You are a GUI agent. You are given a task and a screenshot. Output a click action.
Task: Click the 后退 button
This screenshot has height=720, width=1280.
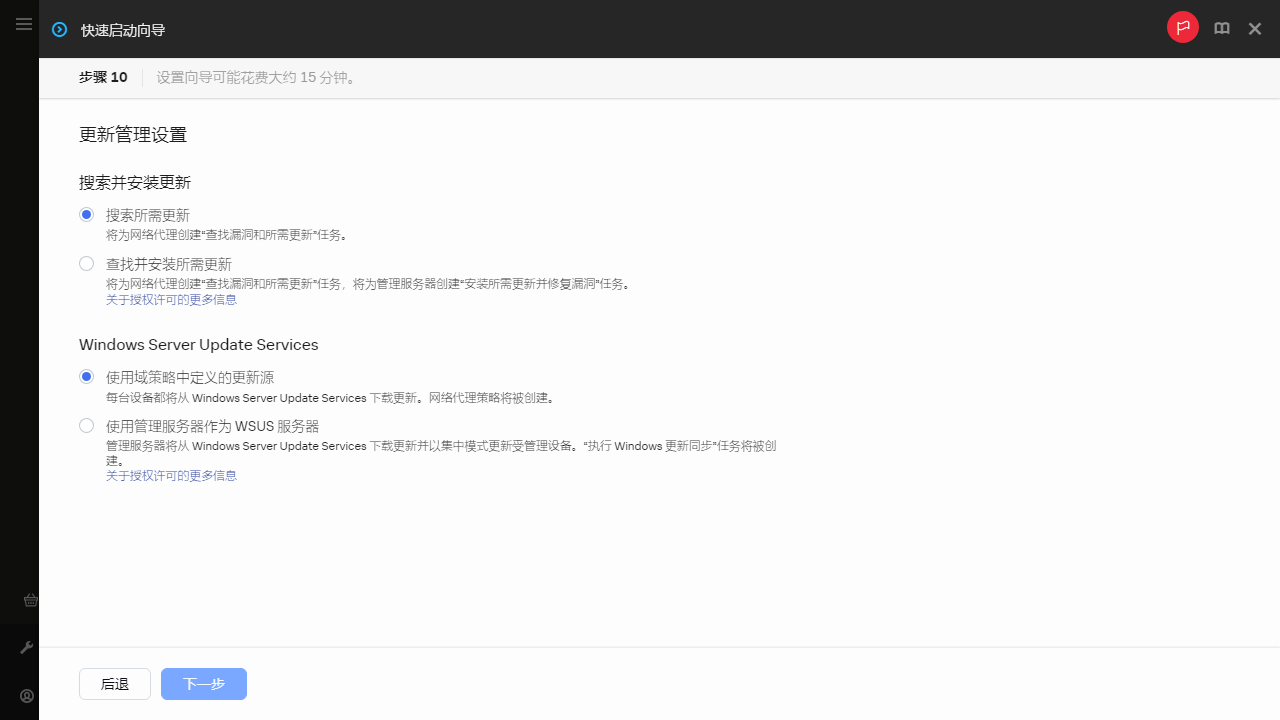[114, 684]
